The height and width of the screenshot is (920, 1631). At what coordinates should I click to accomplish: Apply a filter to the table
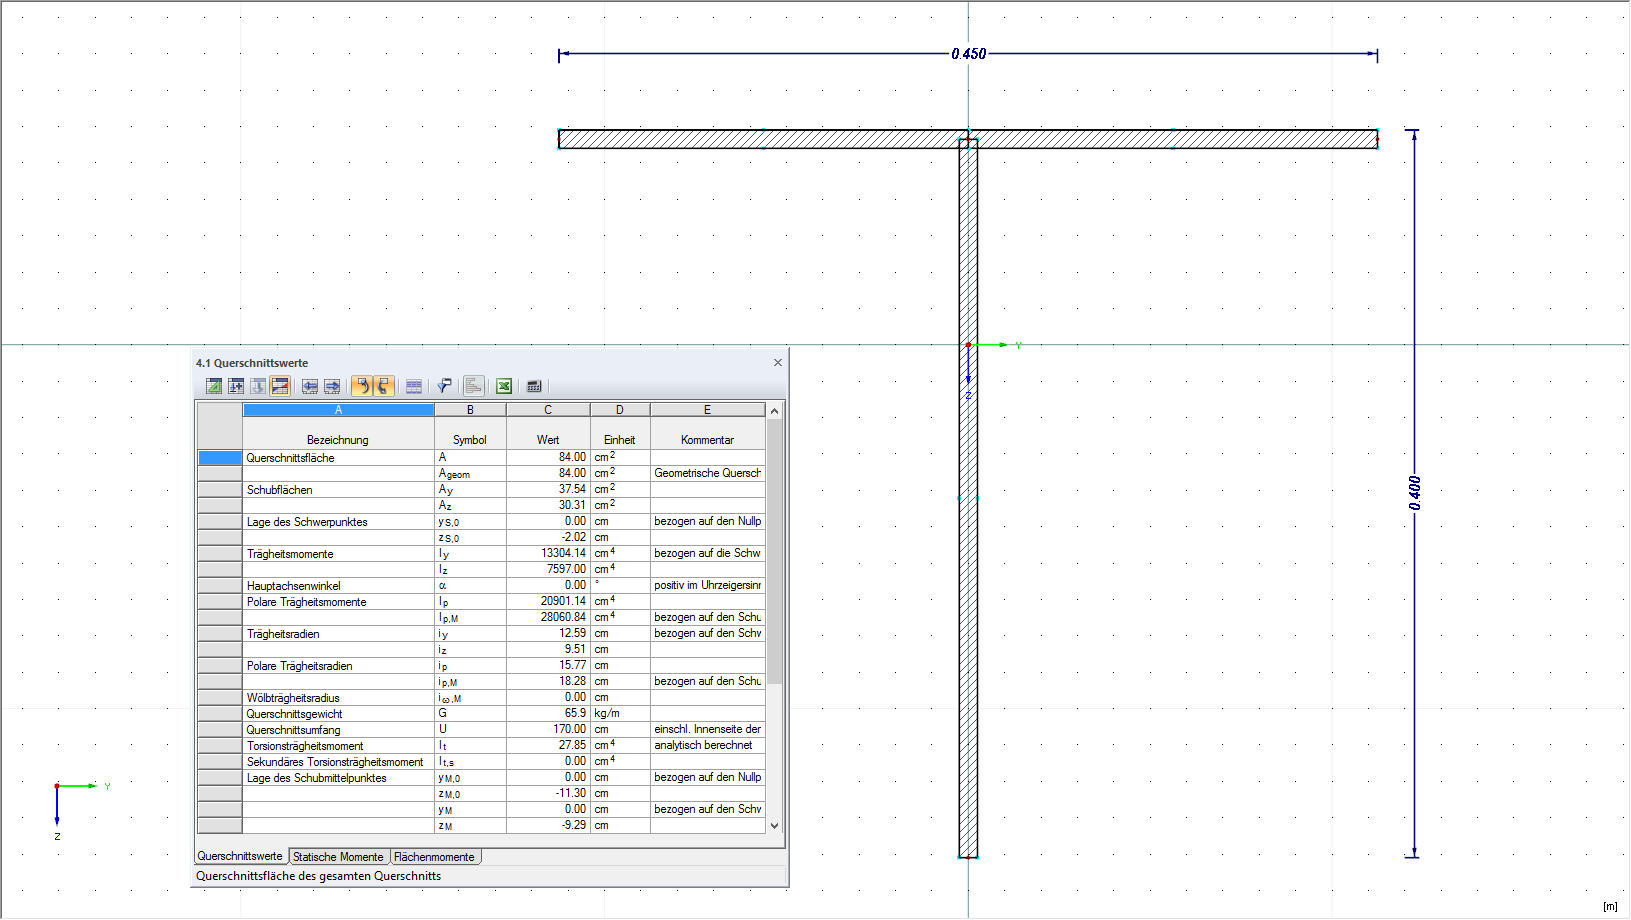[x=443, y=386]
